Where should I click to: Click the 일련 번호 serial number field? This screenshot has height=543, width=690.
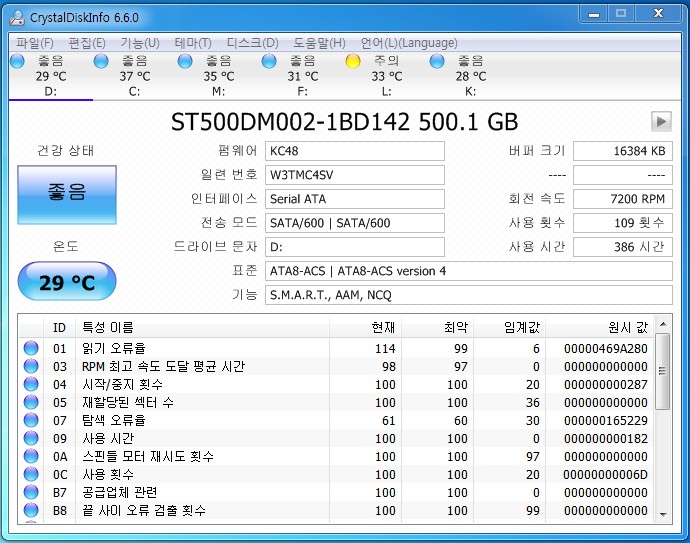click(355, 175)
